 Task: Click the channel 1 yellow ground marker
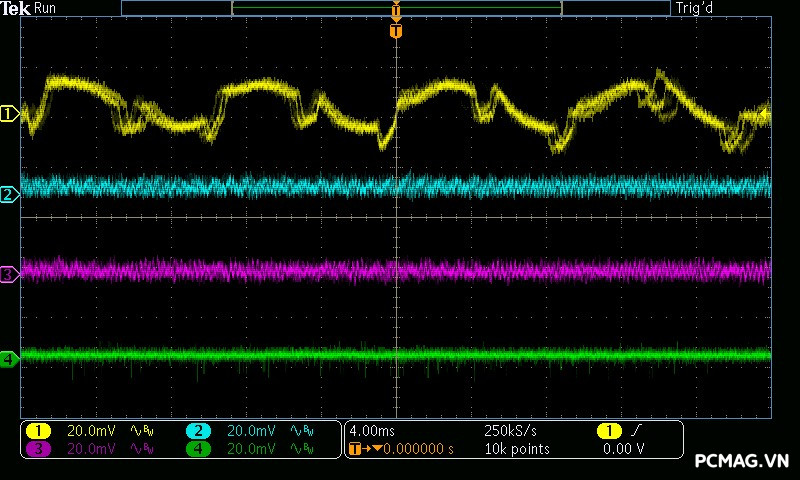[9, 114]
